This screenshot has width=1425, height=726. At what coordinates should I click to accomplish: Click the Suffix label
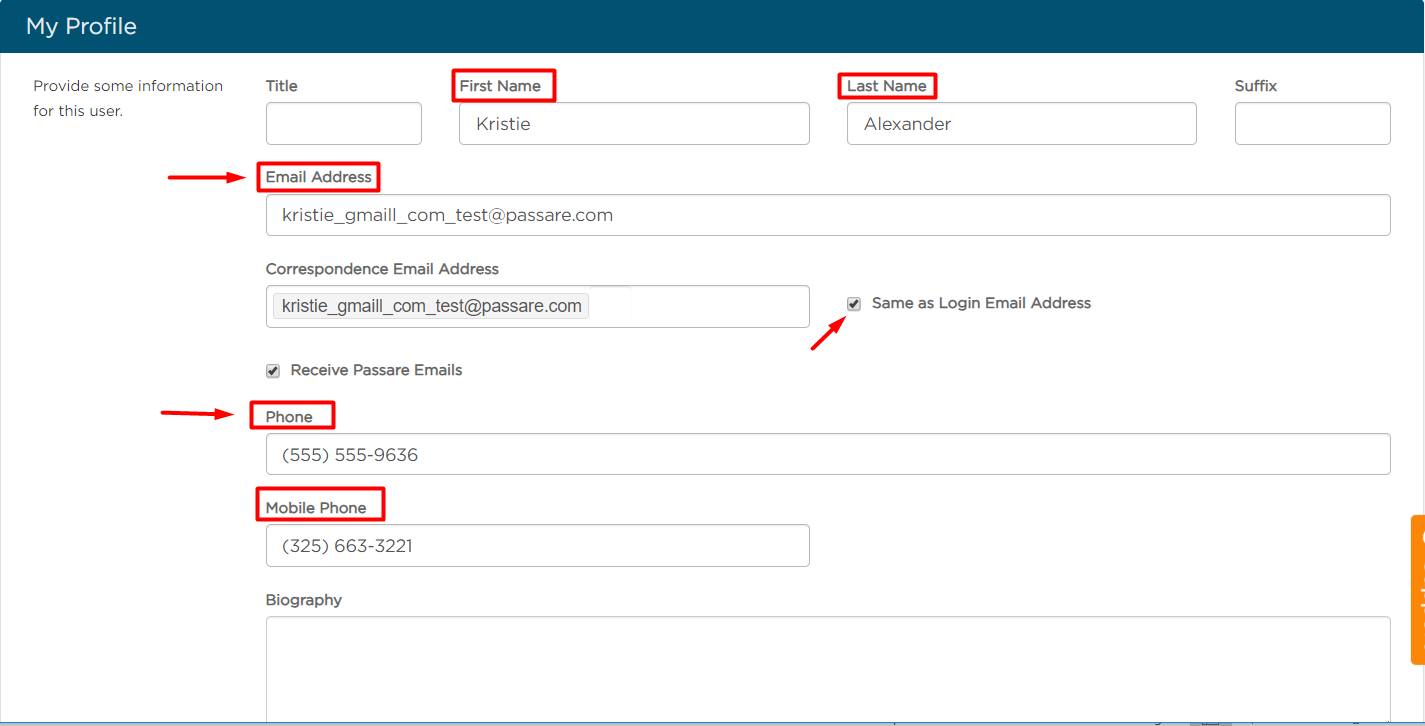pyautogui.click(x=1256, y=86)
